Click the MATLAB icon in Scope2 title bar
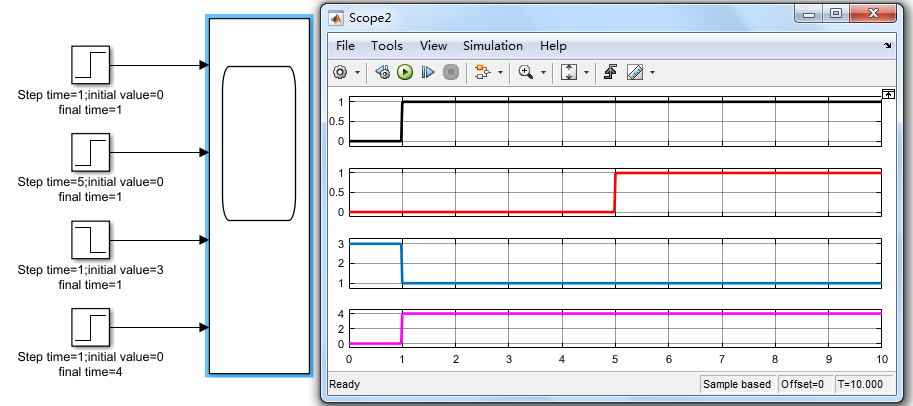 pos(337,17)
